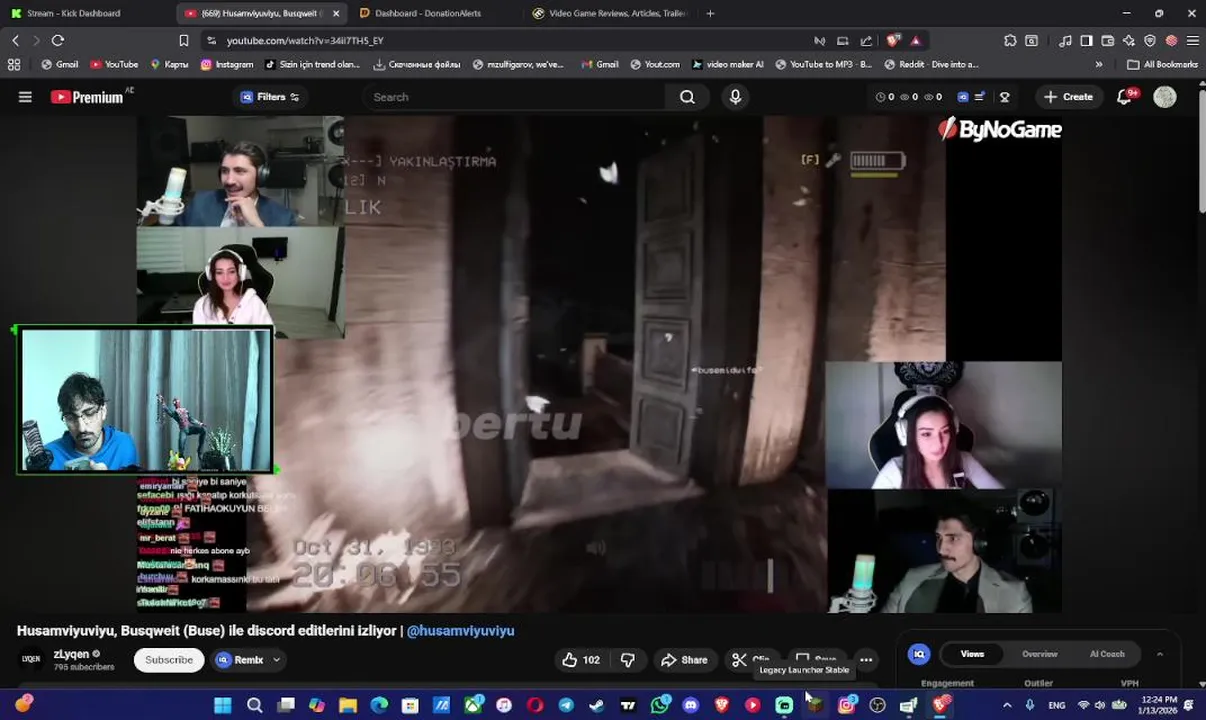Open Discord from the taskbar
This screenshot has width=1206, height=720.
point(690,705)
